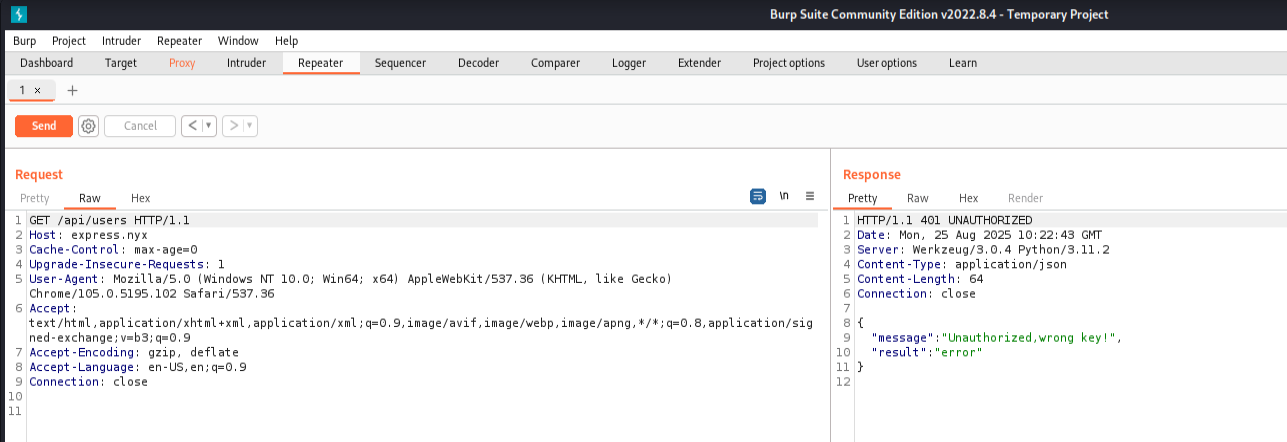Show the Render view of the response
Screen dimensions: 1287x442
click(1025, 198)
